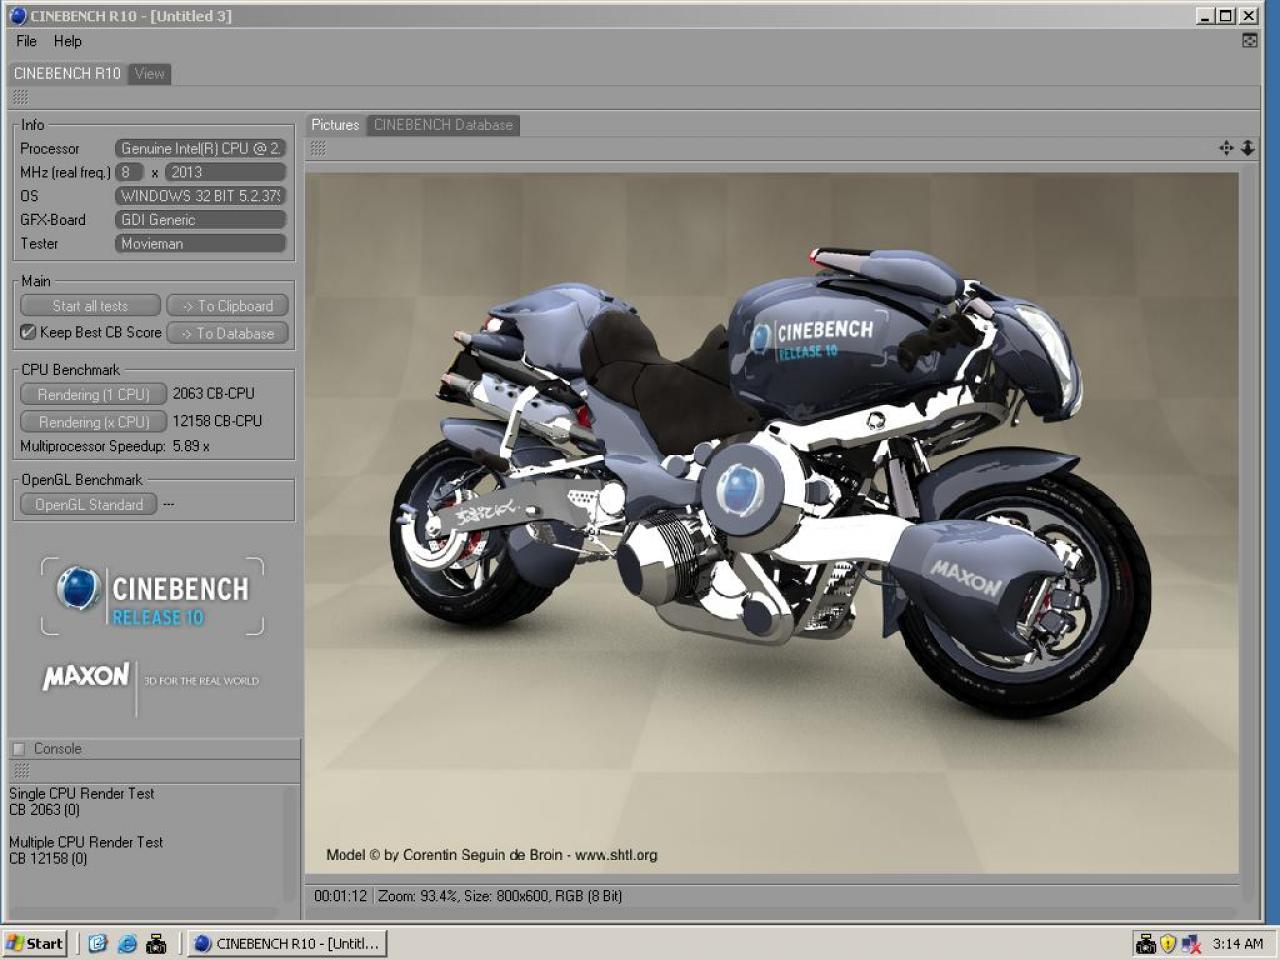Click Single CPU Render Test console line
Screen dimensions: 1280x960
click(82, 793)
